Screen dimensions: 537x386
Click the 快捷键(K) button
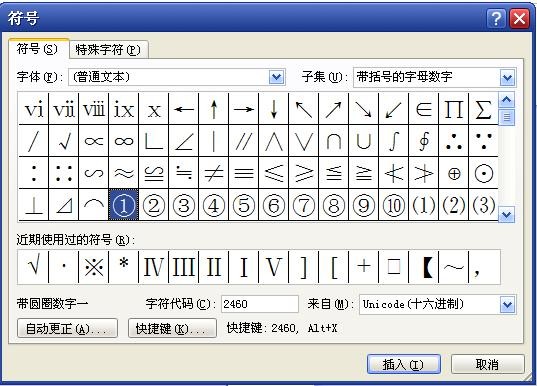172,328
